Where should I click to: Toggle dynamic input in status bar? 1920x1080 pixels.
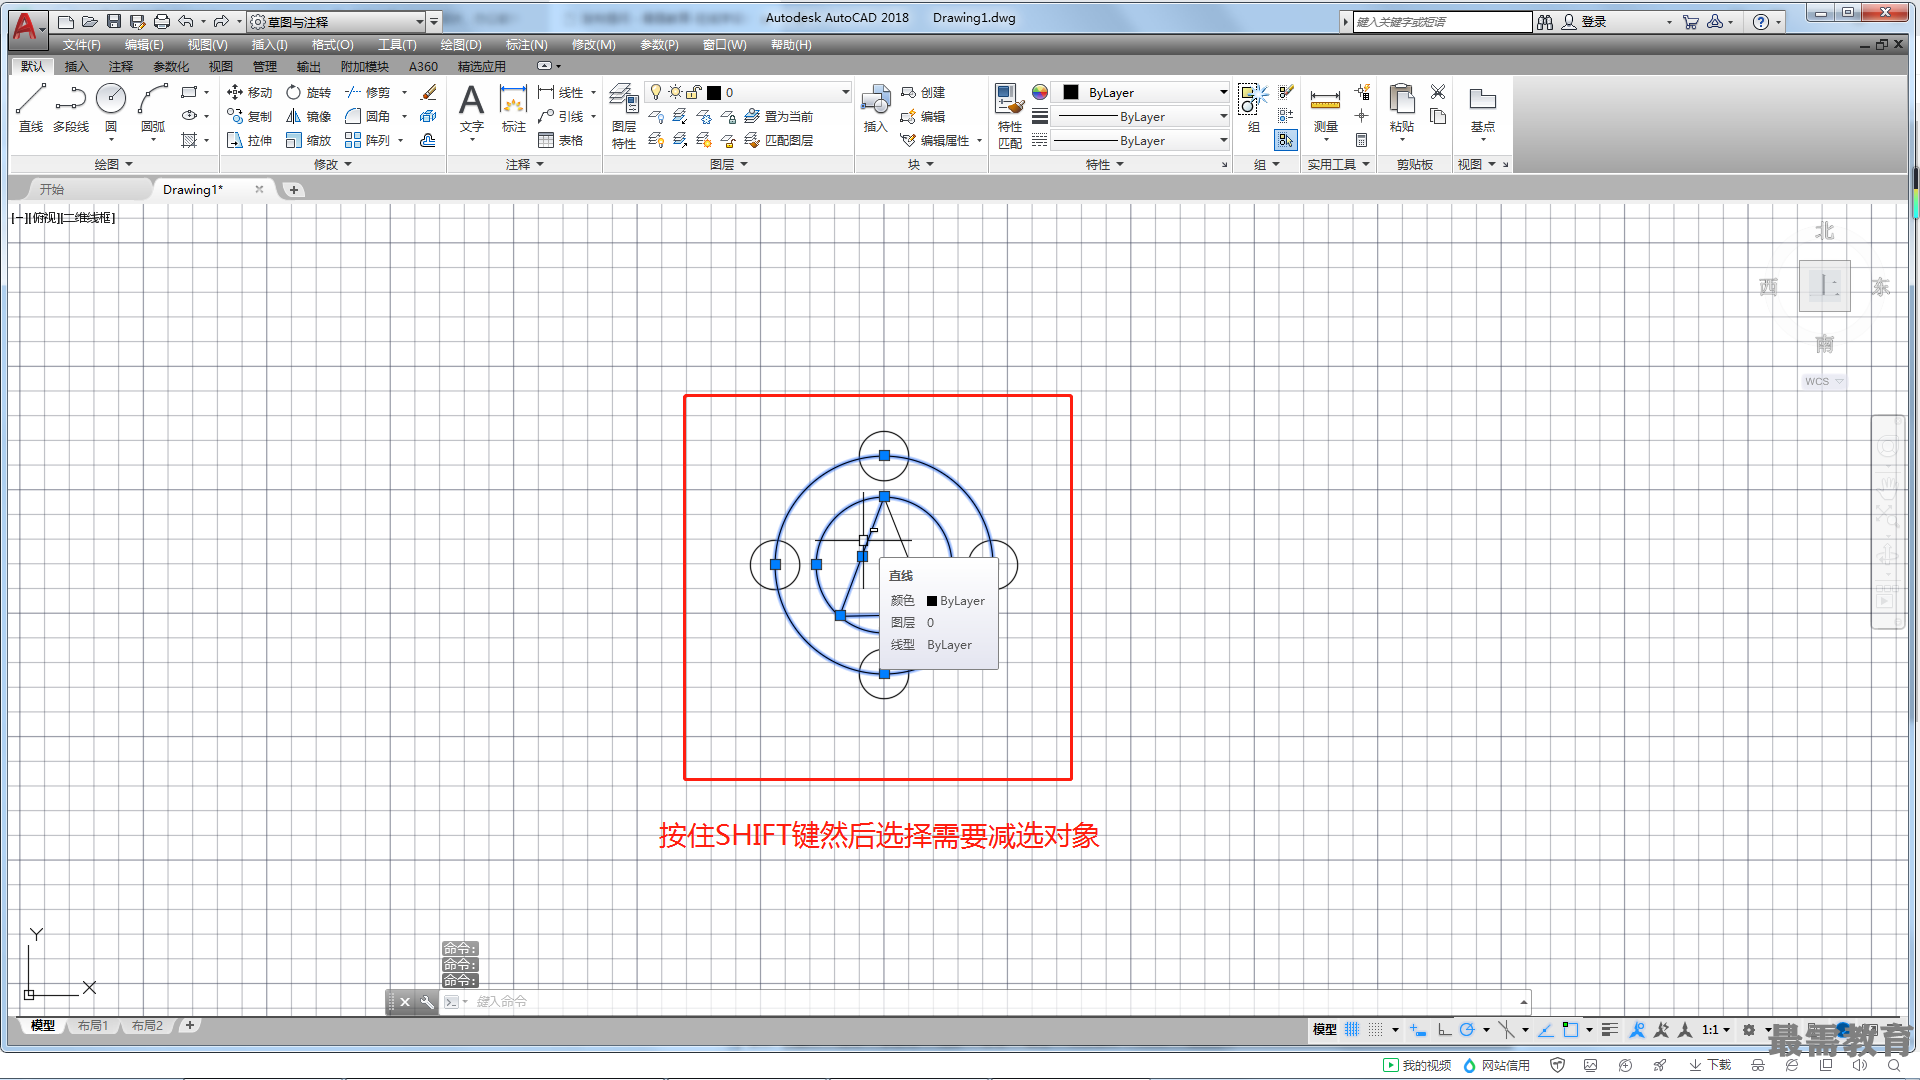[x=1418, y=1029]
